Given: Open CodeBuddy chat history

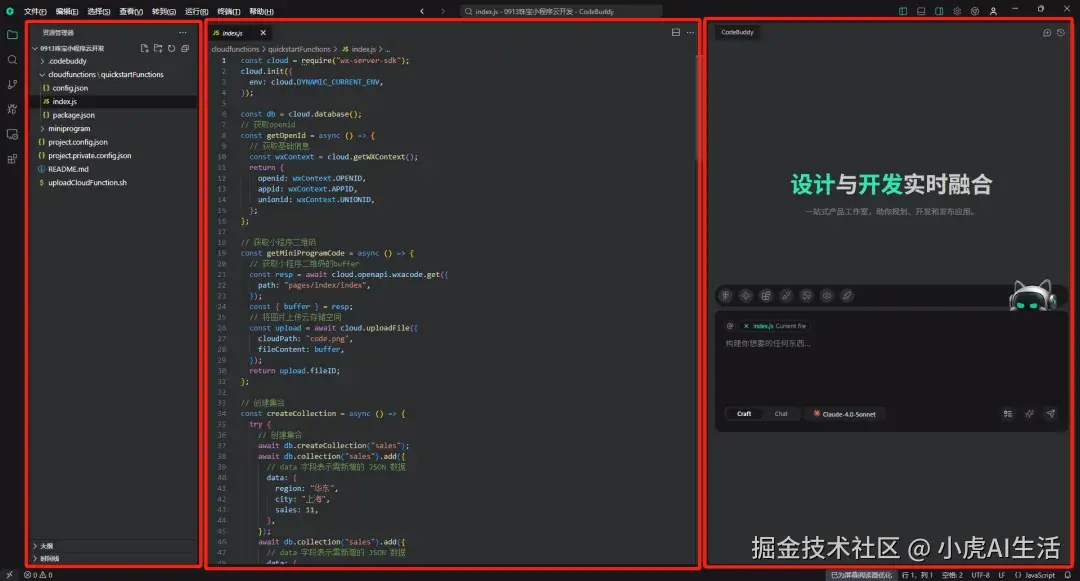Looking at the screenshot, I should pyautogui.click(x=1061, y=32).
